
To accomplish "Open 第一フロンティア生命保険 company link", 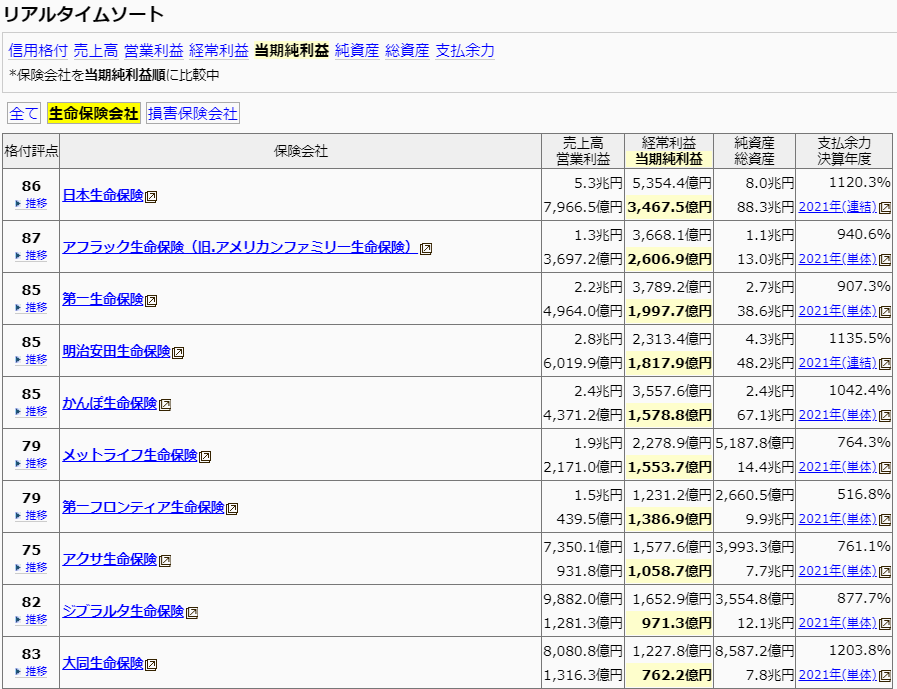I will click(x=143, y=508).
